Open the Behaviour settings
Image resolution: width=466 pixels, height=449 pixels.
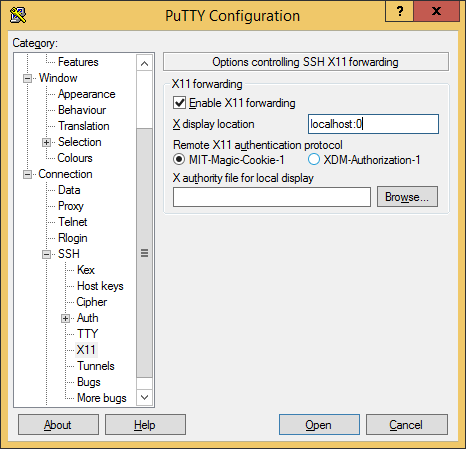point(82,110)
